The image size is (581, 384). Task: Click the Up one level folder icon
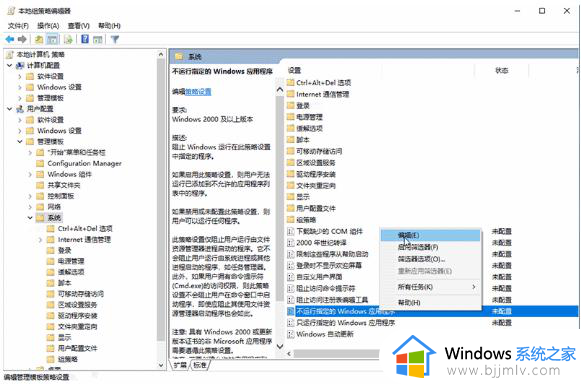pos(39,39)
